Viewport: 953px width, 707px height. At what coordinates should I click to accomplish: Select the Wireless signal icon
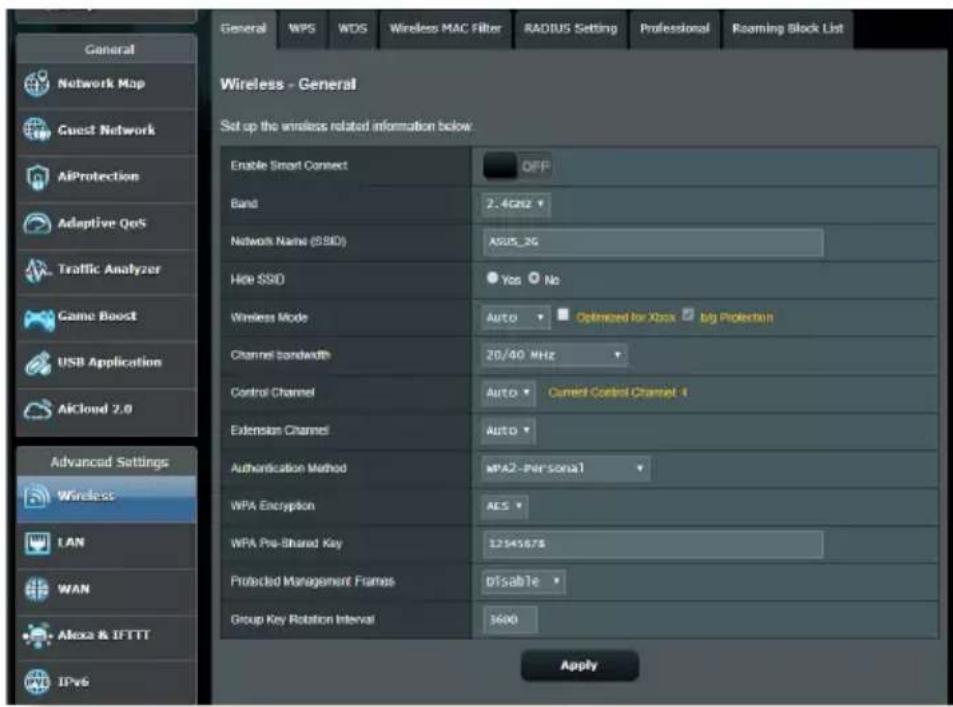pos(37,497)
